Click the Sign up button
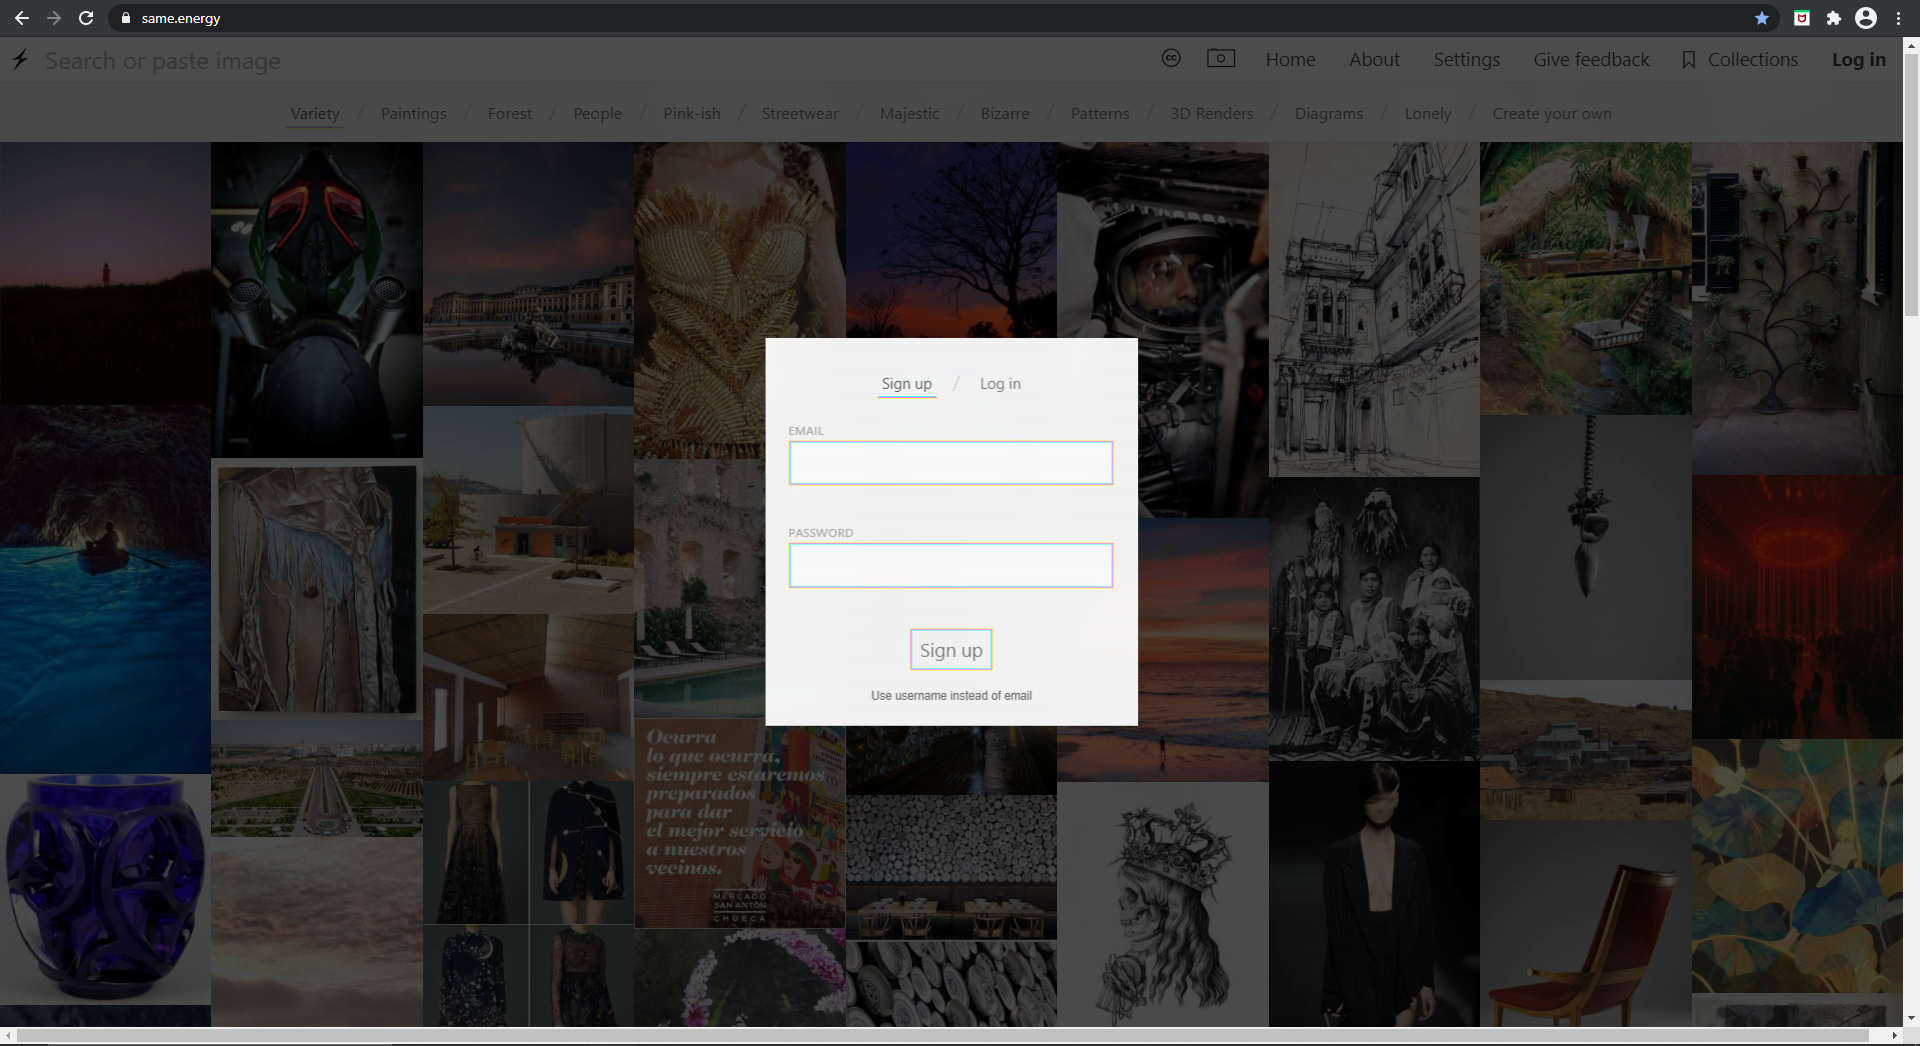Viewport: 1920px width, 1046px height. point(951,650)
